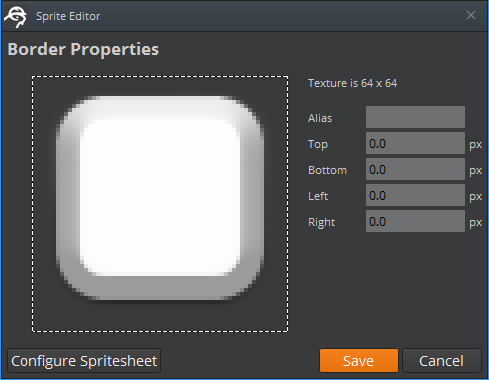This screenshot has height=380, width=489.
Task: Cancel the border changes
Action: (442, 361)
